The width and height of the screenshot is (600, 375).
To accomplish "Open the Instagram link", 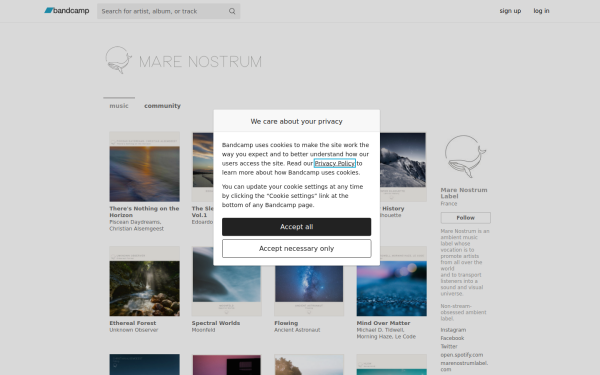I will pos(453,330).
